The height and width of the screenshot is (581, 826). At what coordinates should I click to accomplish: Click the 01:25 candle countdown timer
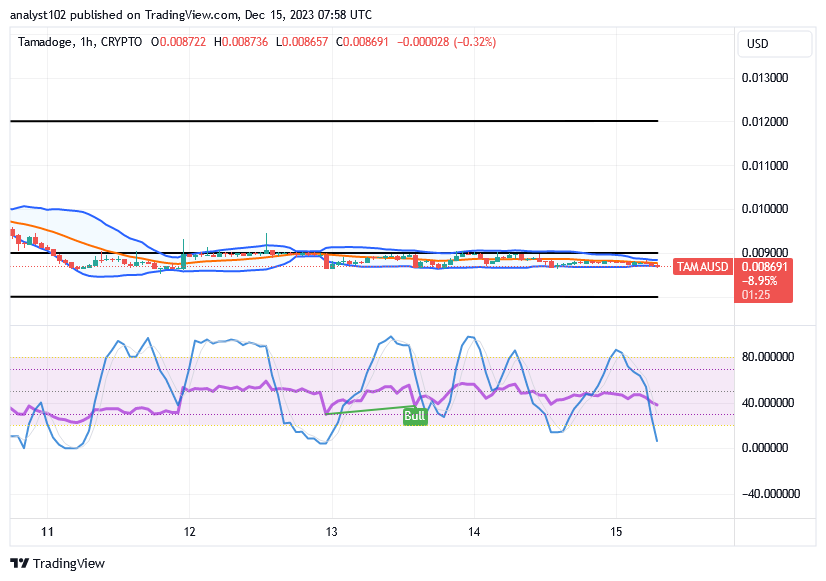(x=756, y=295)
